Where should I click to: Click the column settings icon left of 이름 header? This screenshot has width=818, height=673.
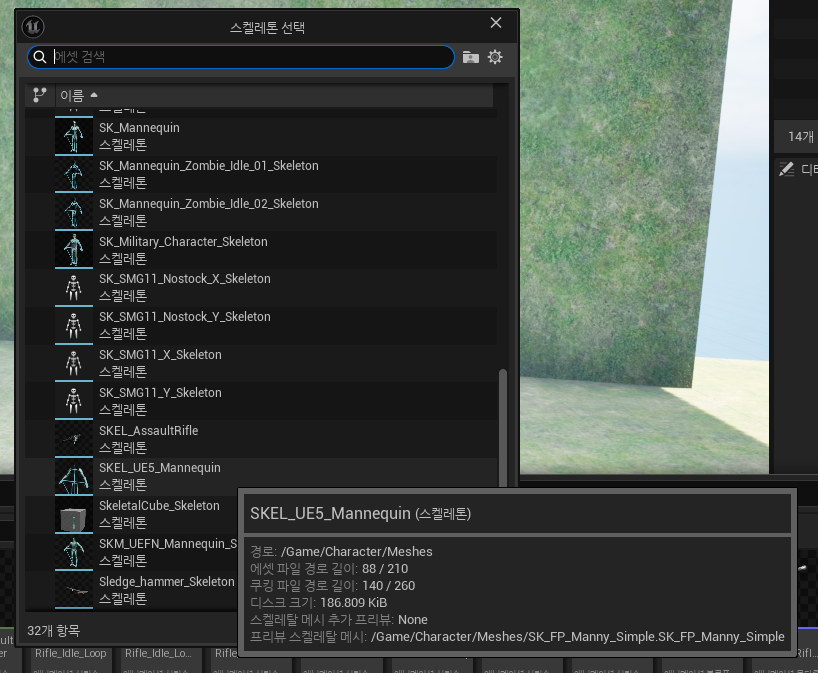pos(39,94)
